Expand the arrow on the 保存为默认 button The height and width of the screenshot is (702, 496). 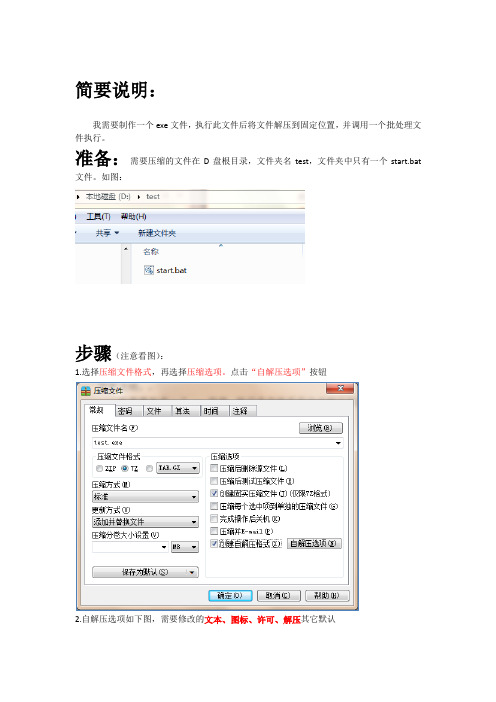(x=193, y=572)
